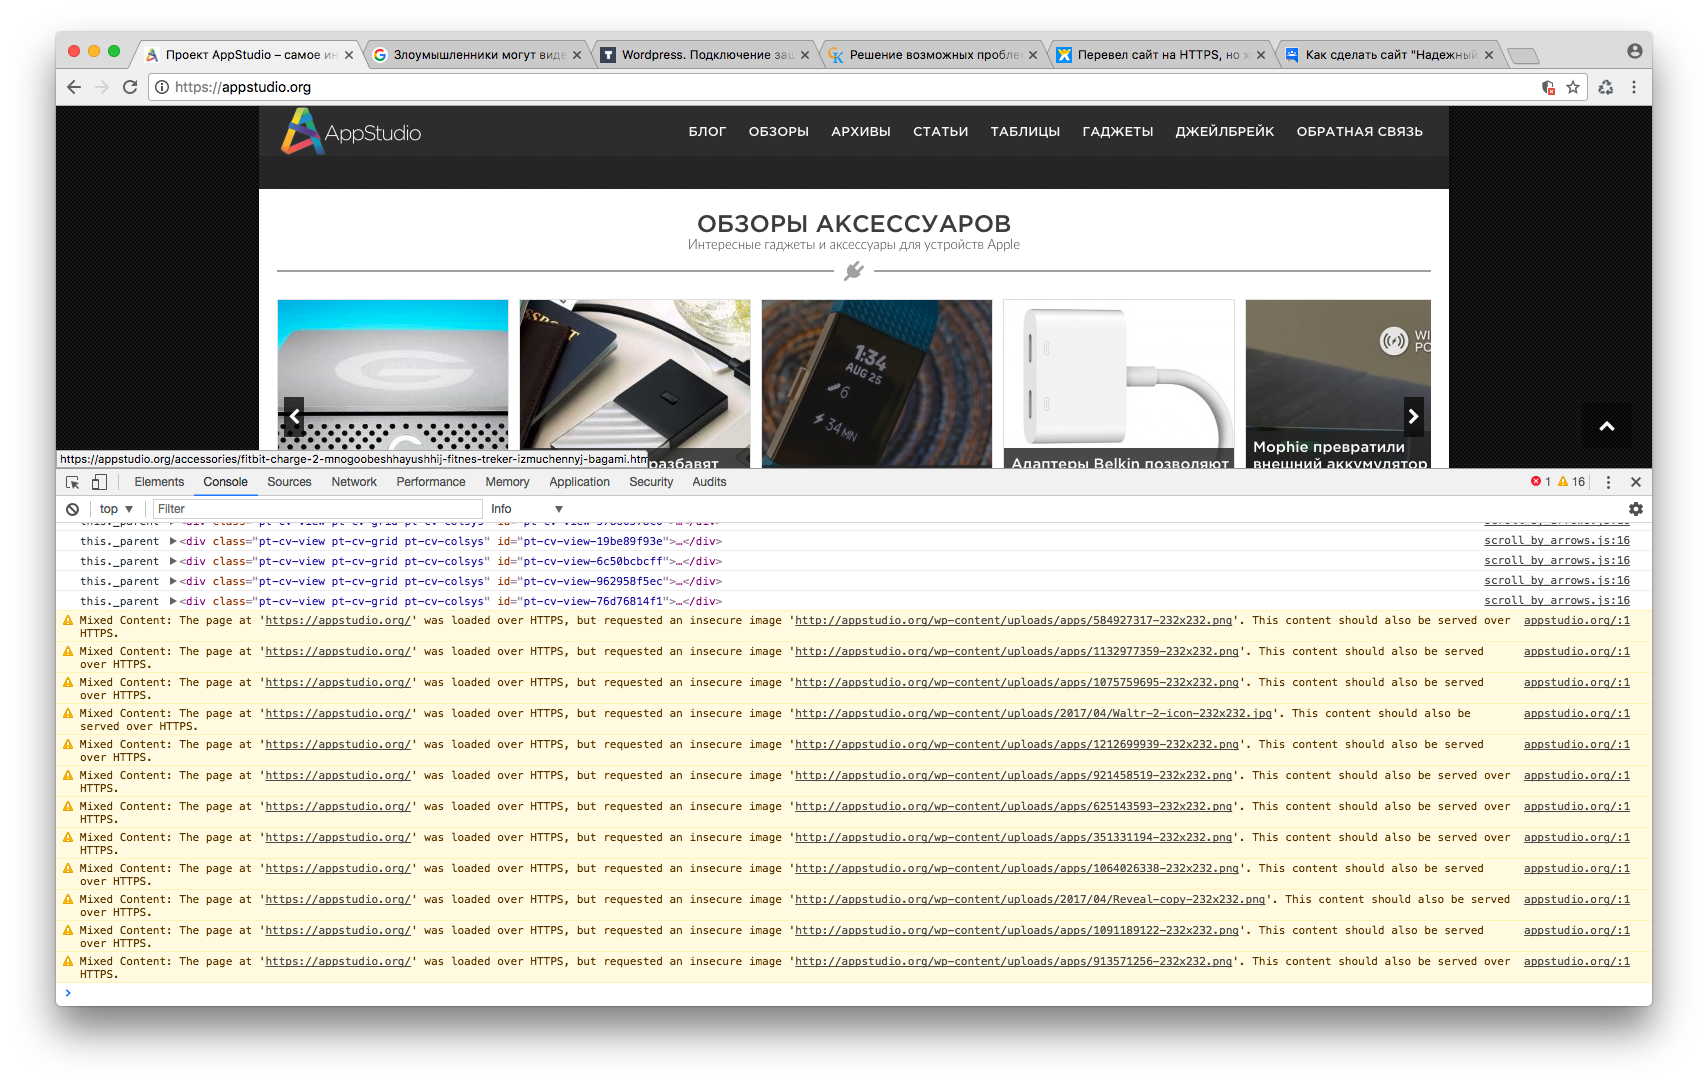The height and width of the screenshot is (1086, 1708).
Task: Open the Info log level dropdown
Action: [x=527, y=509]
